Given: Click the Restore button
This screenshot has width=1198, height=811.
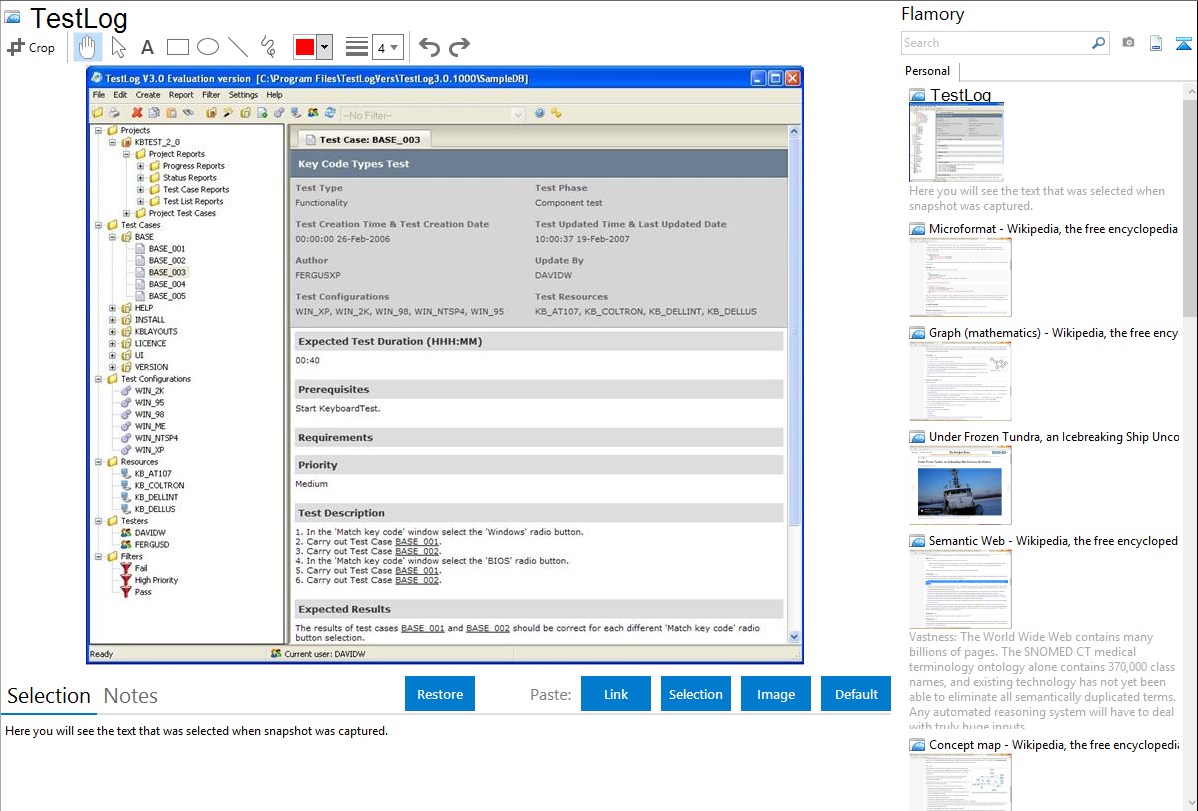Looking at the screenshot, I should point(440,694).
